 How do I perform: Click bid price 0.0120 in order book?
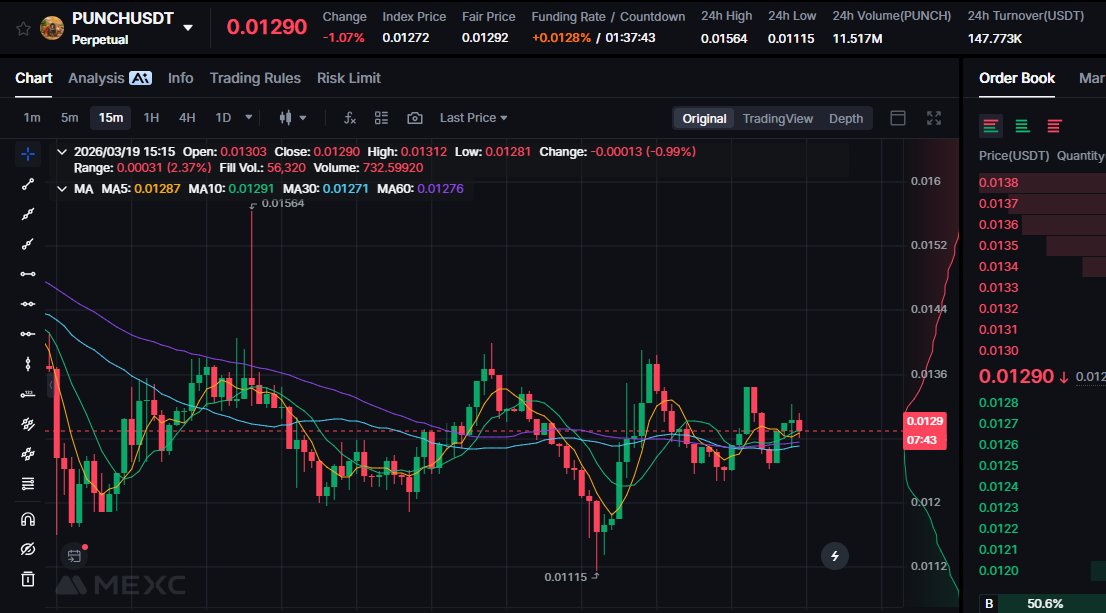coord(998,571)
